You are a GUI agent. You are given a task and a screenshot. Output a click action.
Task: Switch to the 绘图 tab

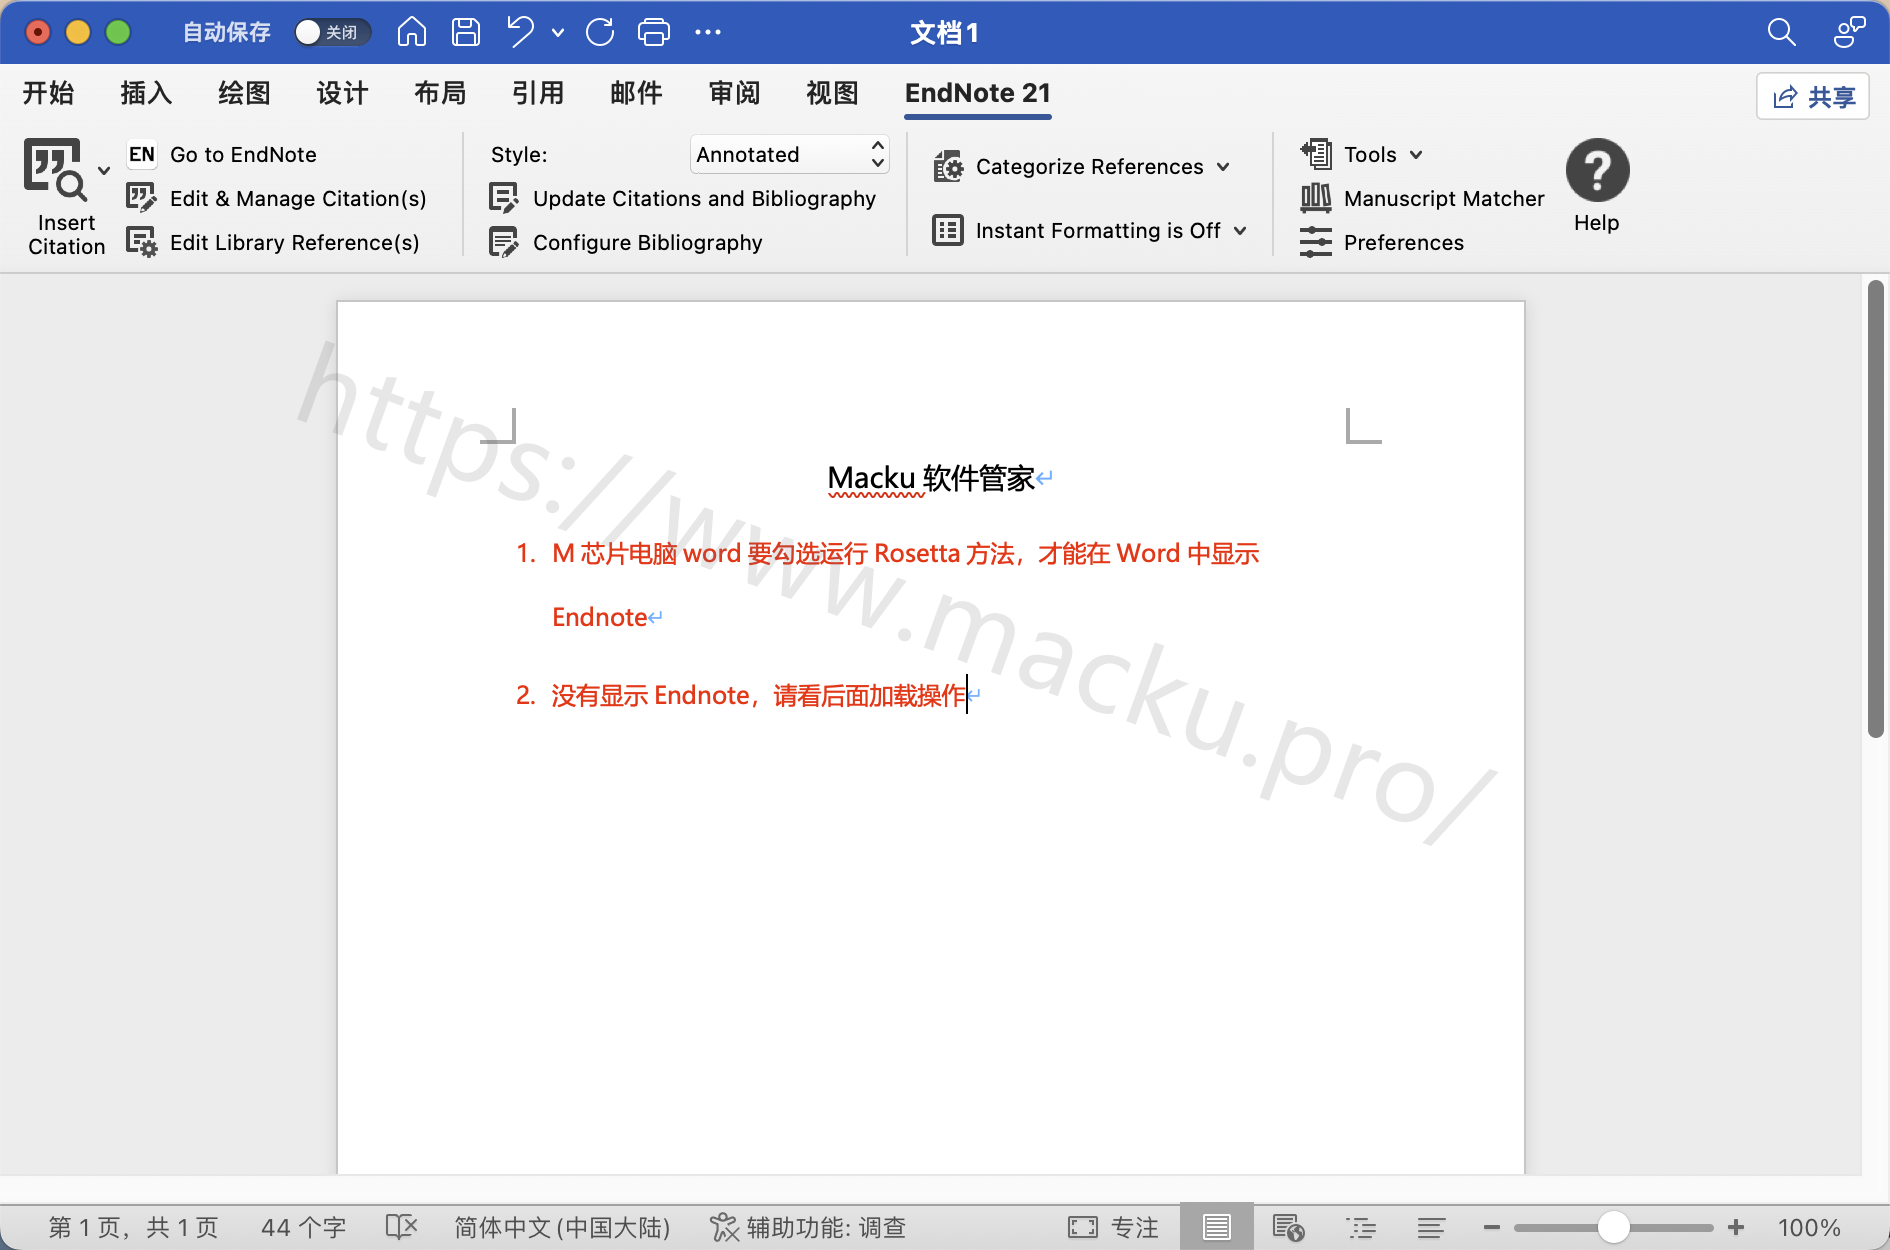[244, 93]
